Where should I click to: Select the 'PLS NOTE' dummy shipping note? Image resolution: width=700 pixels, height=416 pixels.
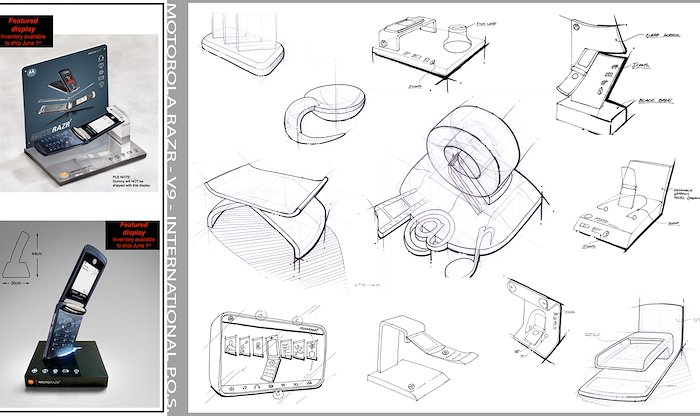click(131, 181)
